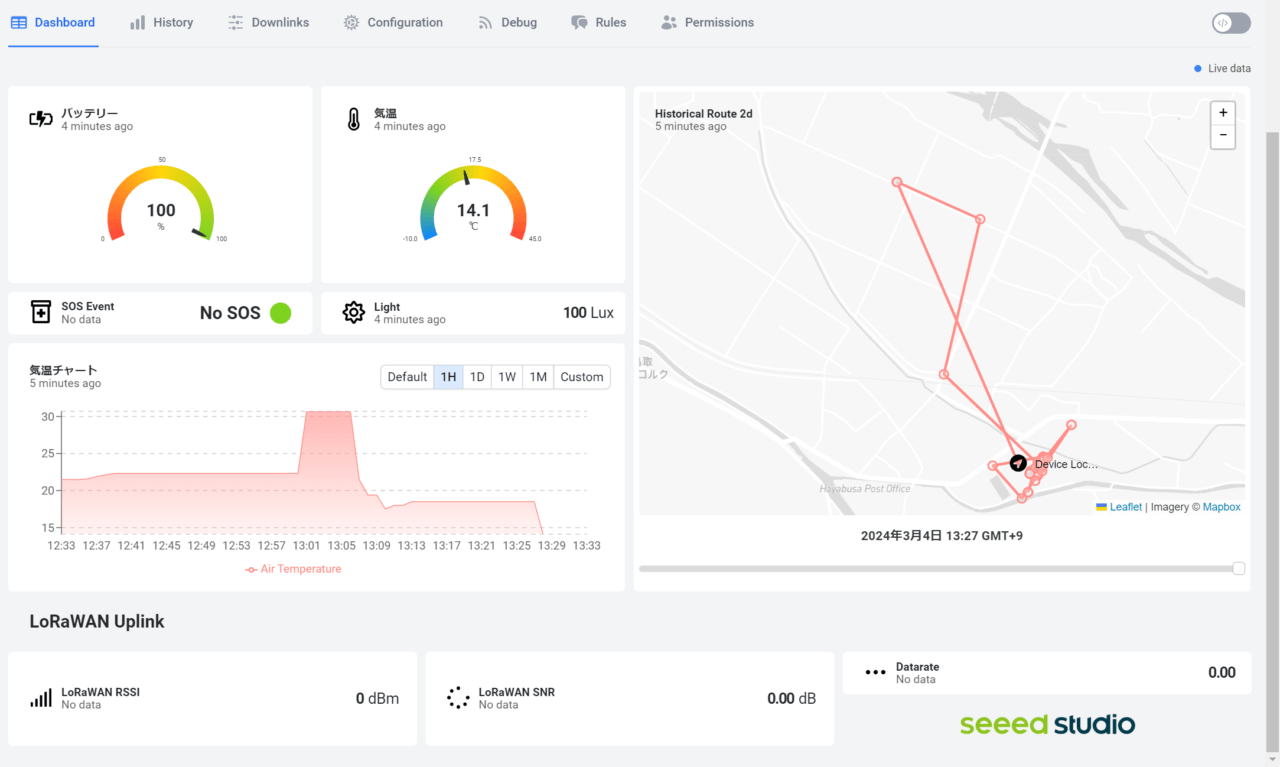Open the Leaflet attribution link
1280x767 pixels.
[1125, 507]
